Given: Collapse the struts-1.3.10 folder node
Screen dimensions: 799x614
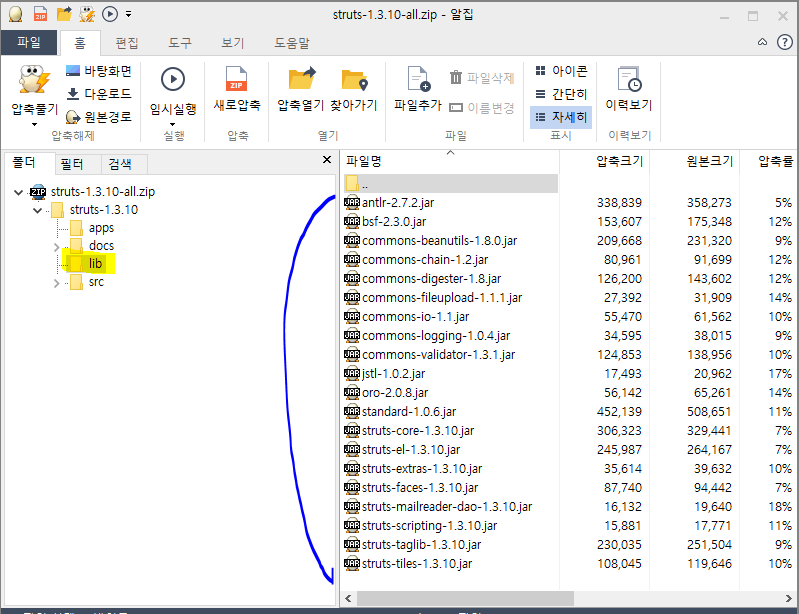Looking at the screenshot, I should (x=37, y=210).
